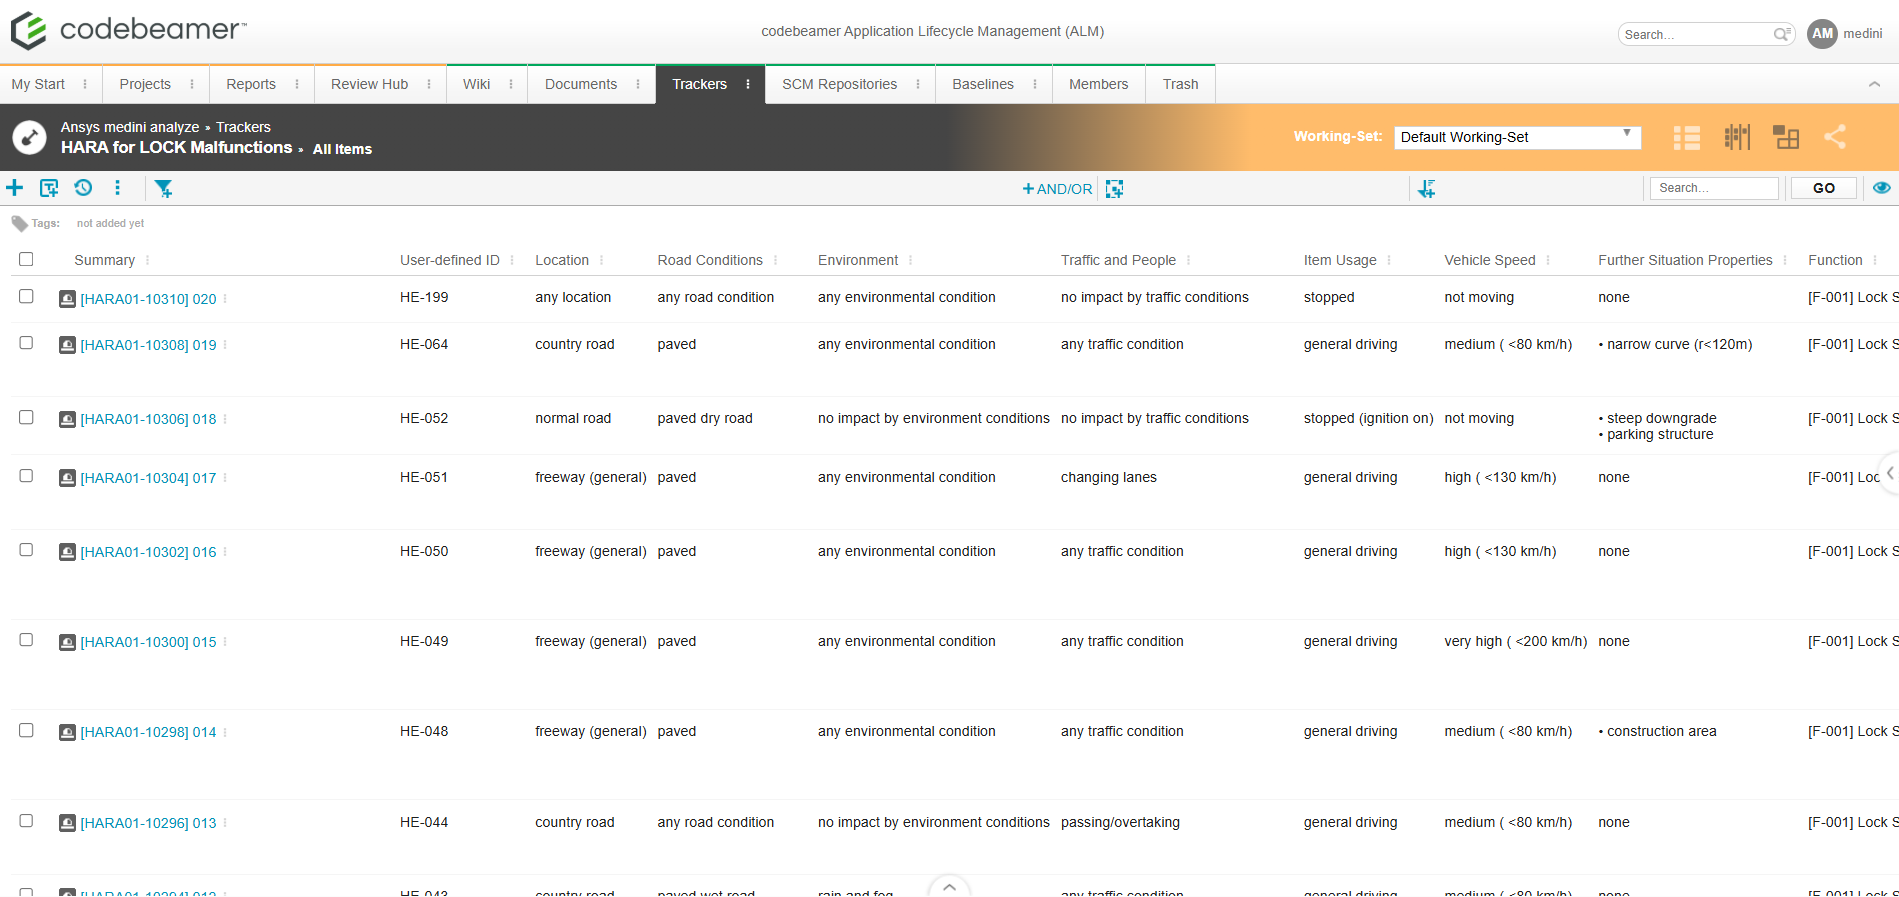Open context menu dots for HARA01-10308 019

(x=225, y=345)
